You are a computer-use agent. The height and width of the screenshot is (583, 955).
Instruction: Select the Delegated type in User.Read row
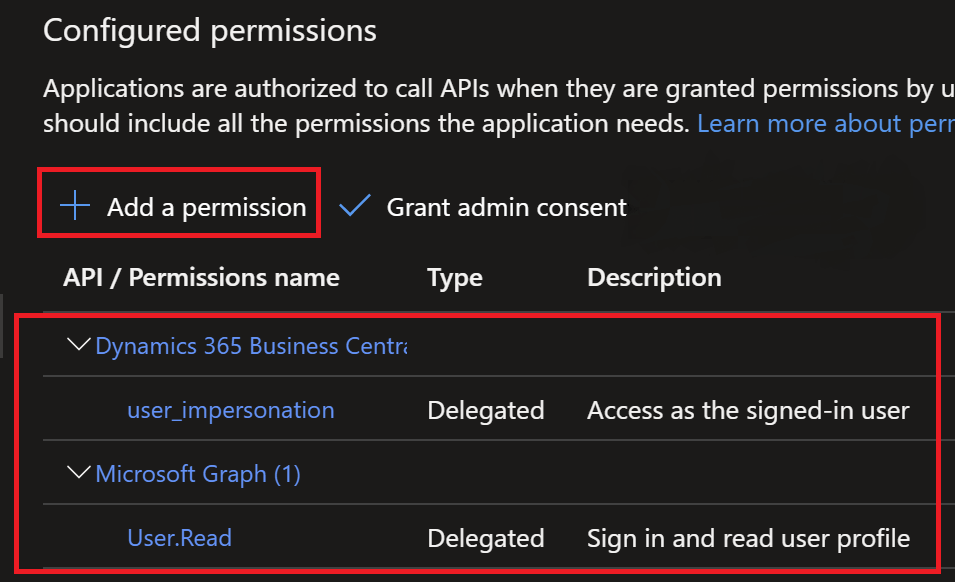pyautogui.click(x=486, y=538)
